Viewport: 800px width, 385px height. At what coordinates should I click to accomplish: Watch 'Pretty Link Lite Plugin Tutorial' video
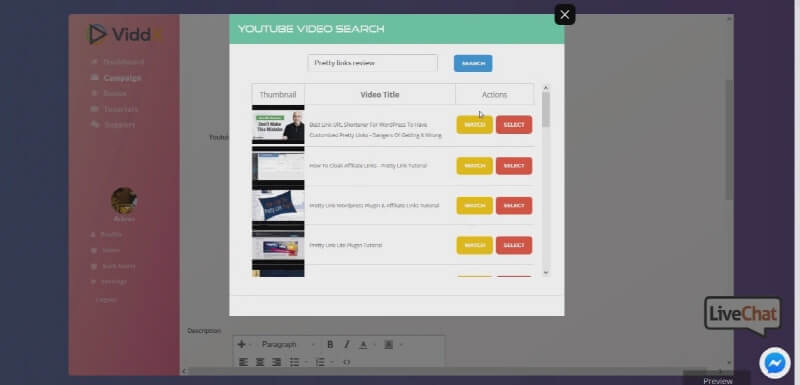coord(474,245)
